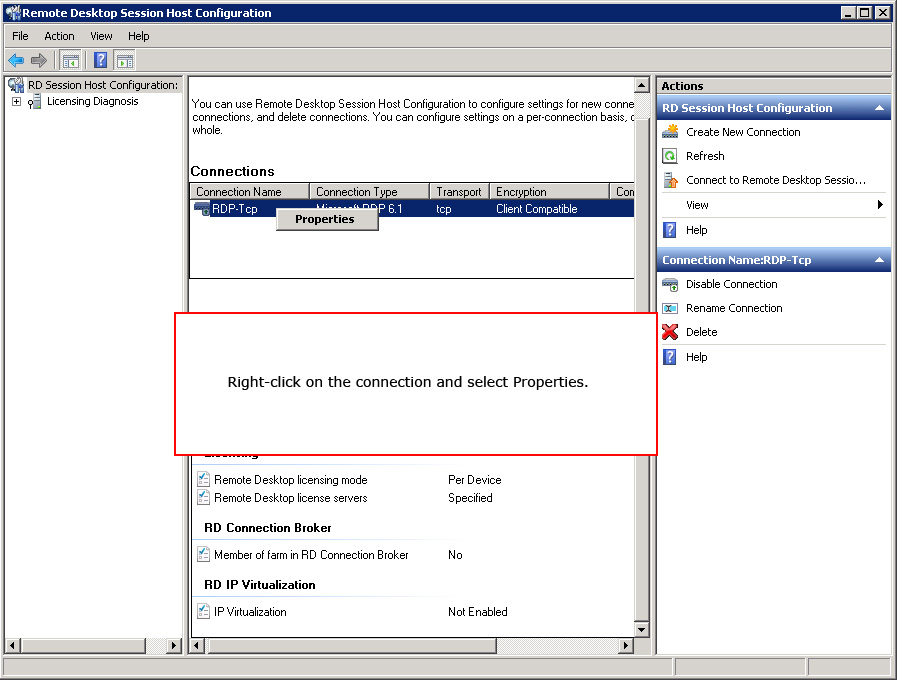Open the blue question mark Help toolbar icon

pos(101,60)
